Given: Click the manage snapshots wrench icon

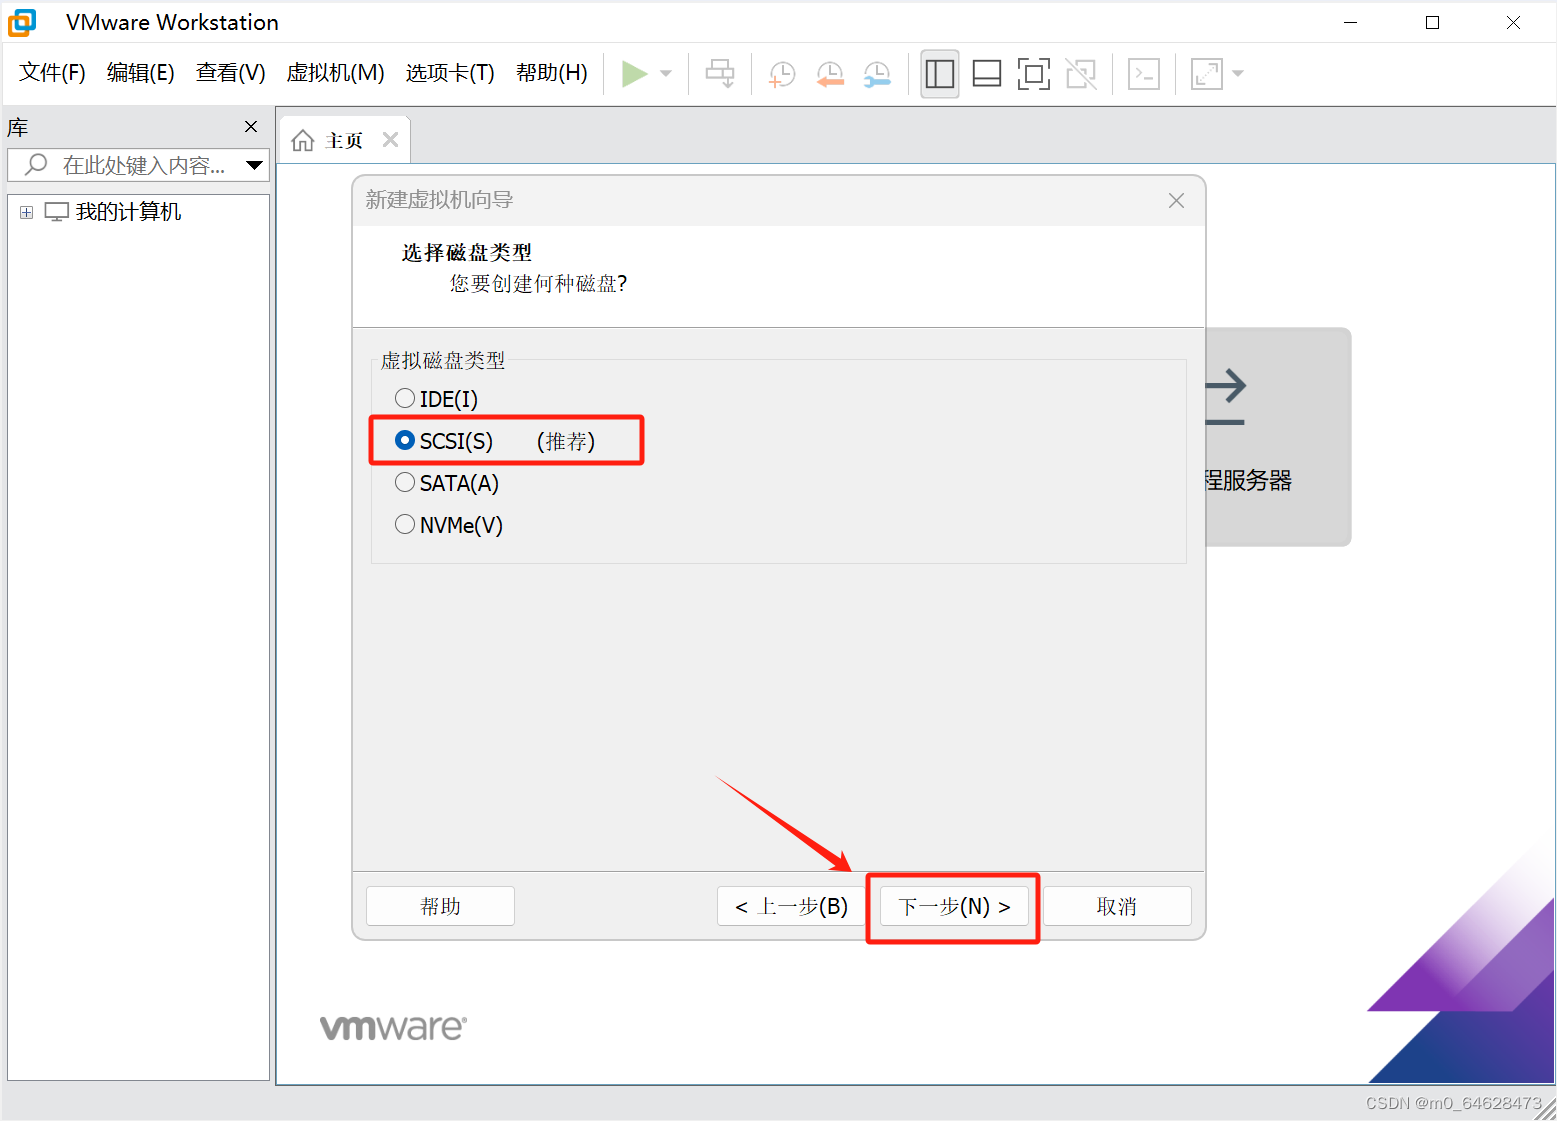Looking at the screenshot, I should pos(877,73).
